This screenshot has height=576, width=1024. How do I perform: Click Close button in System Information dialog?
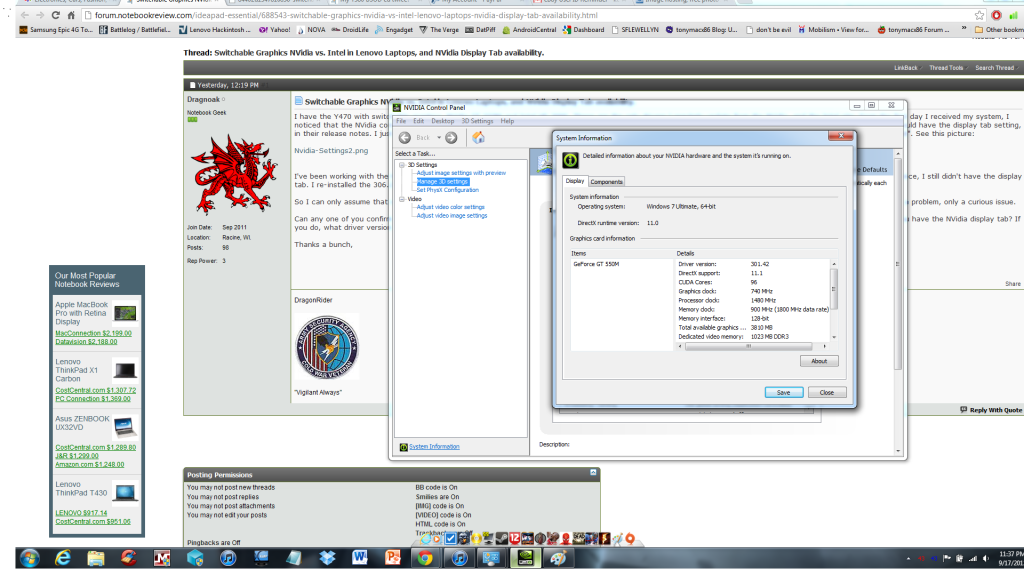click(827, 392)
